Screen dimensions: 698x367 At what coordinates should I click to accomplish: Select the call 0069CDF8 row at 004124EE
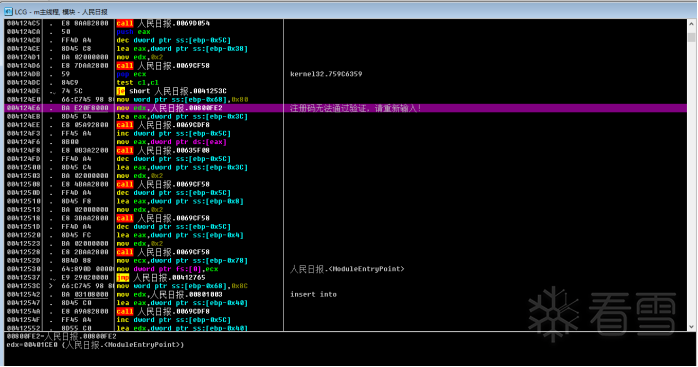coord(163,125)
